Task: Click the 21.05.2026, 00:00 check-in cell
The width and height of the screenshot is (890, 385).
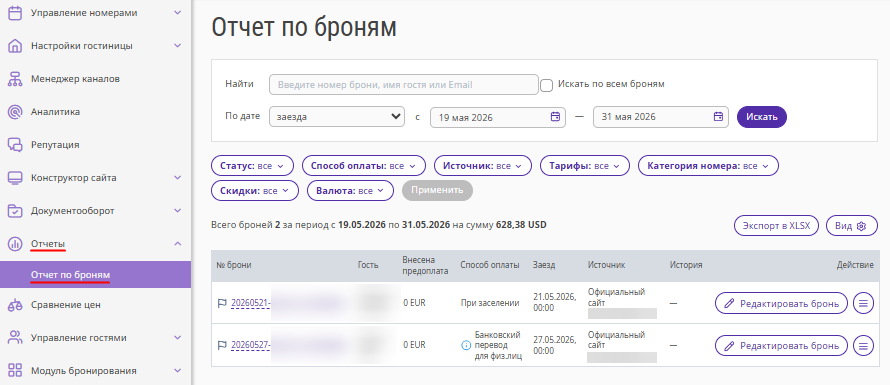Action: [x=555, y=303]
